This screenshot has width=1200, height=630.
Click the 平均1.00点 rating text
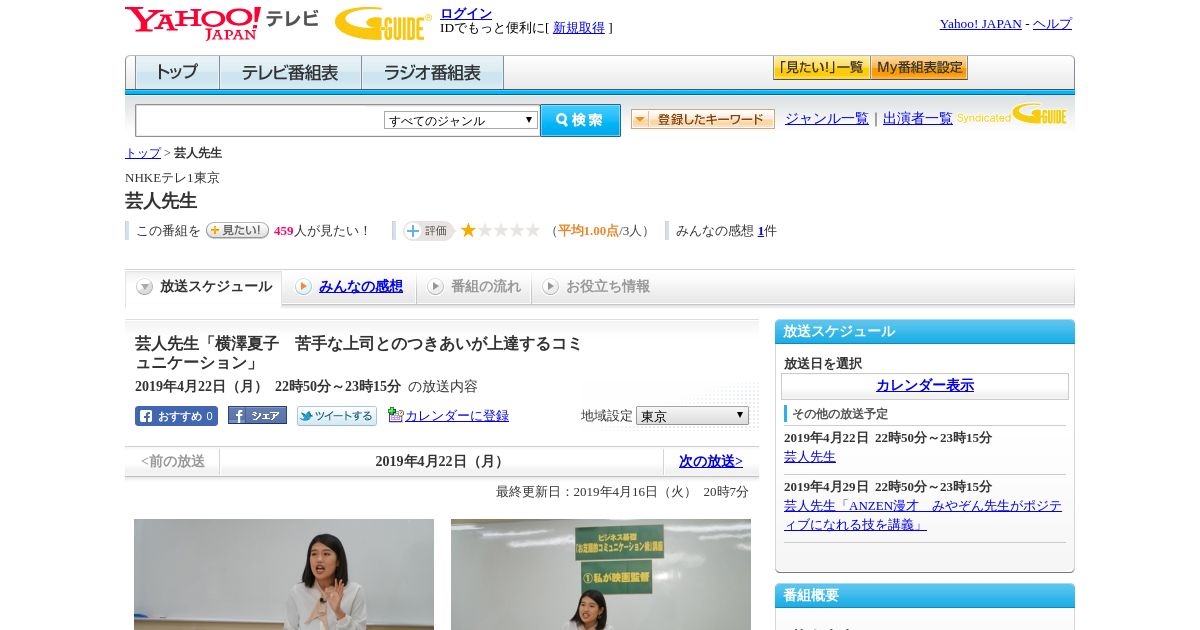tap(588, 231)
